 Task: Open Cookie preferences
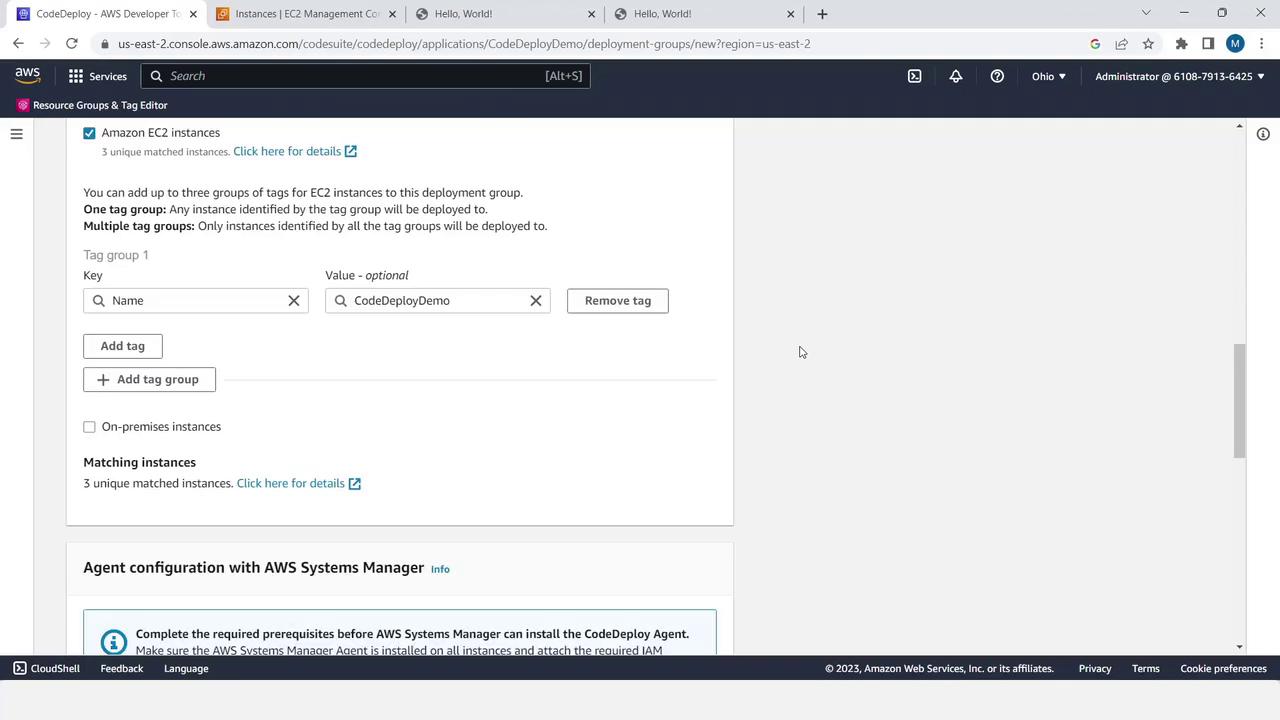coord(1223,669)
